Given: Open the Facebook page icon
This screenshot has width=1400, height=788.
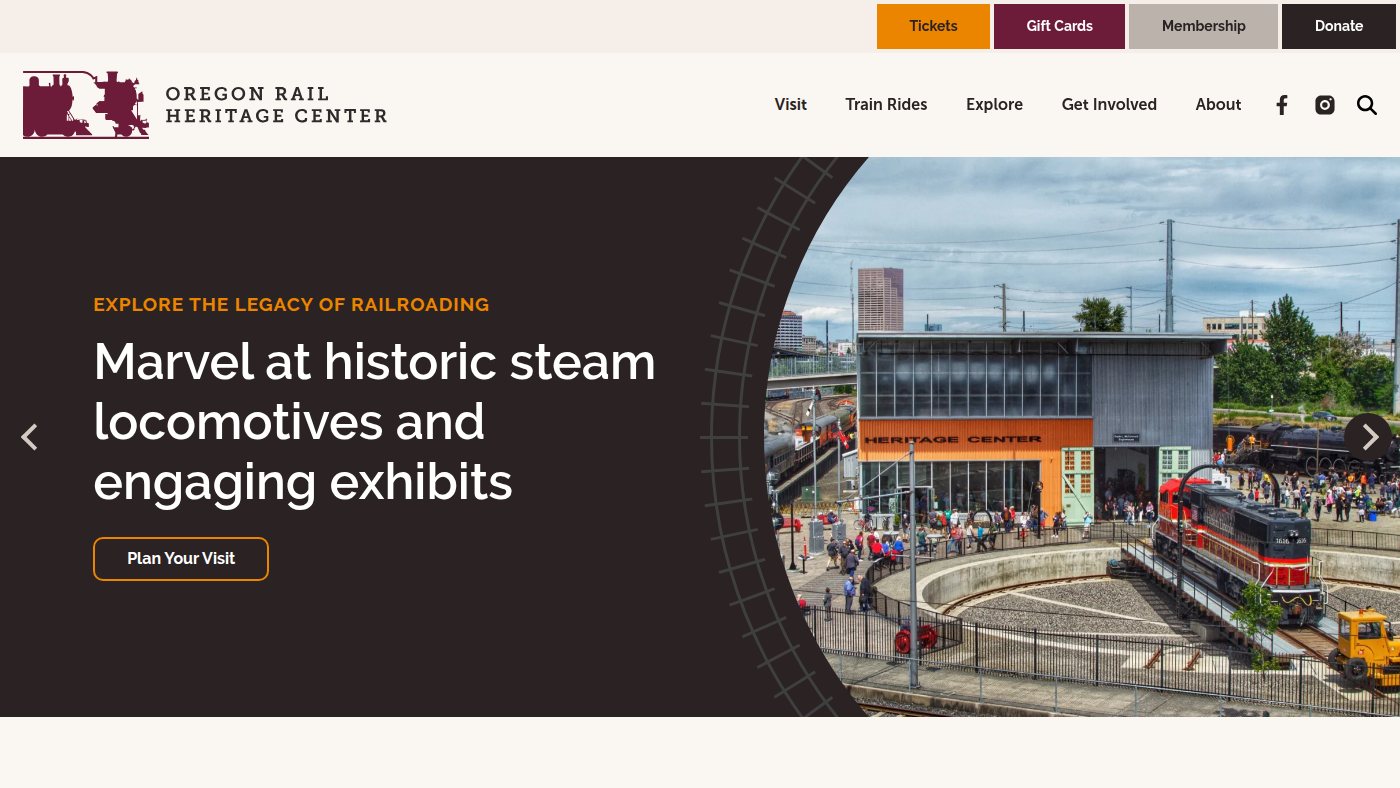Looking at the screenshot, I should [1282, 105].
